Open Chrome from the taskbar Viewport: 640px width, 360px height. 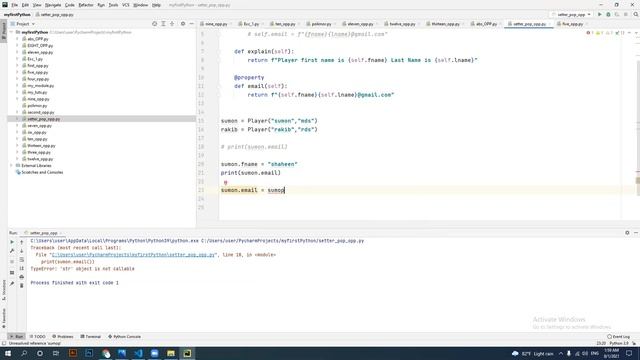(x=106, y=353)
